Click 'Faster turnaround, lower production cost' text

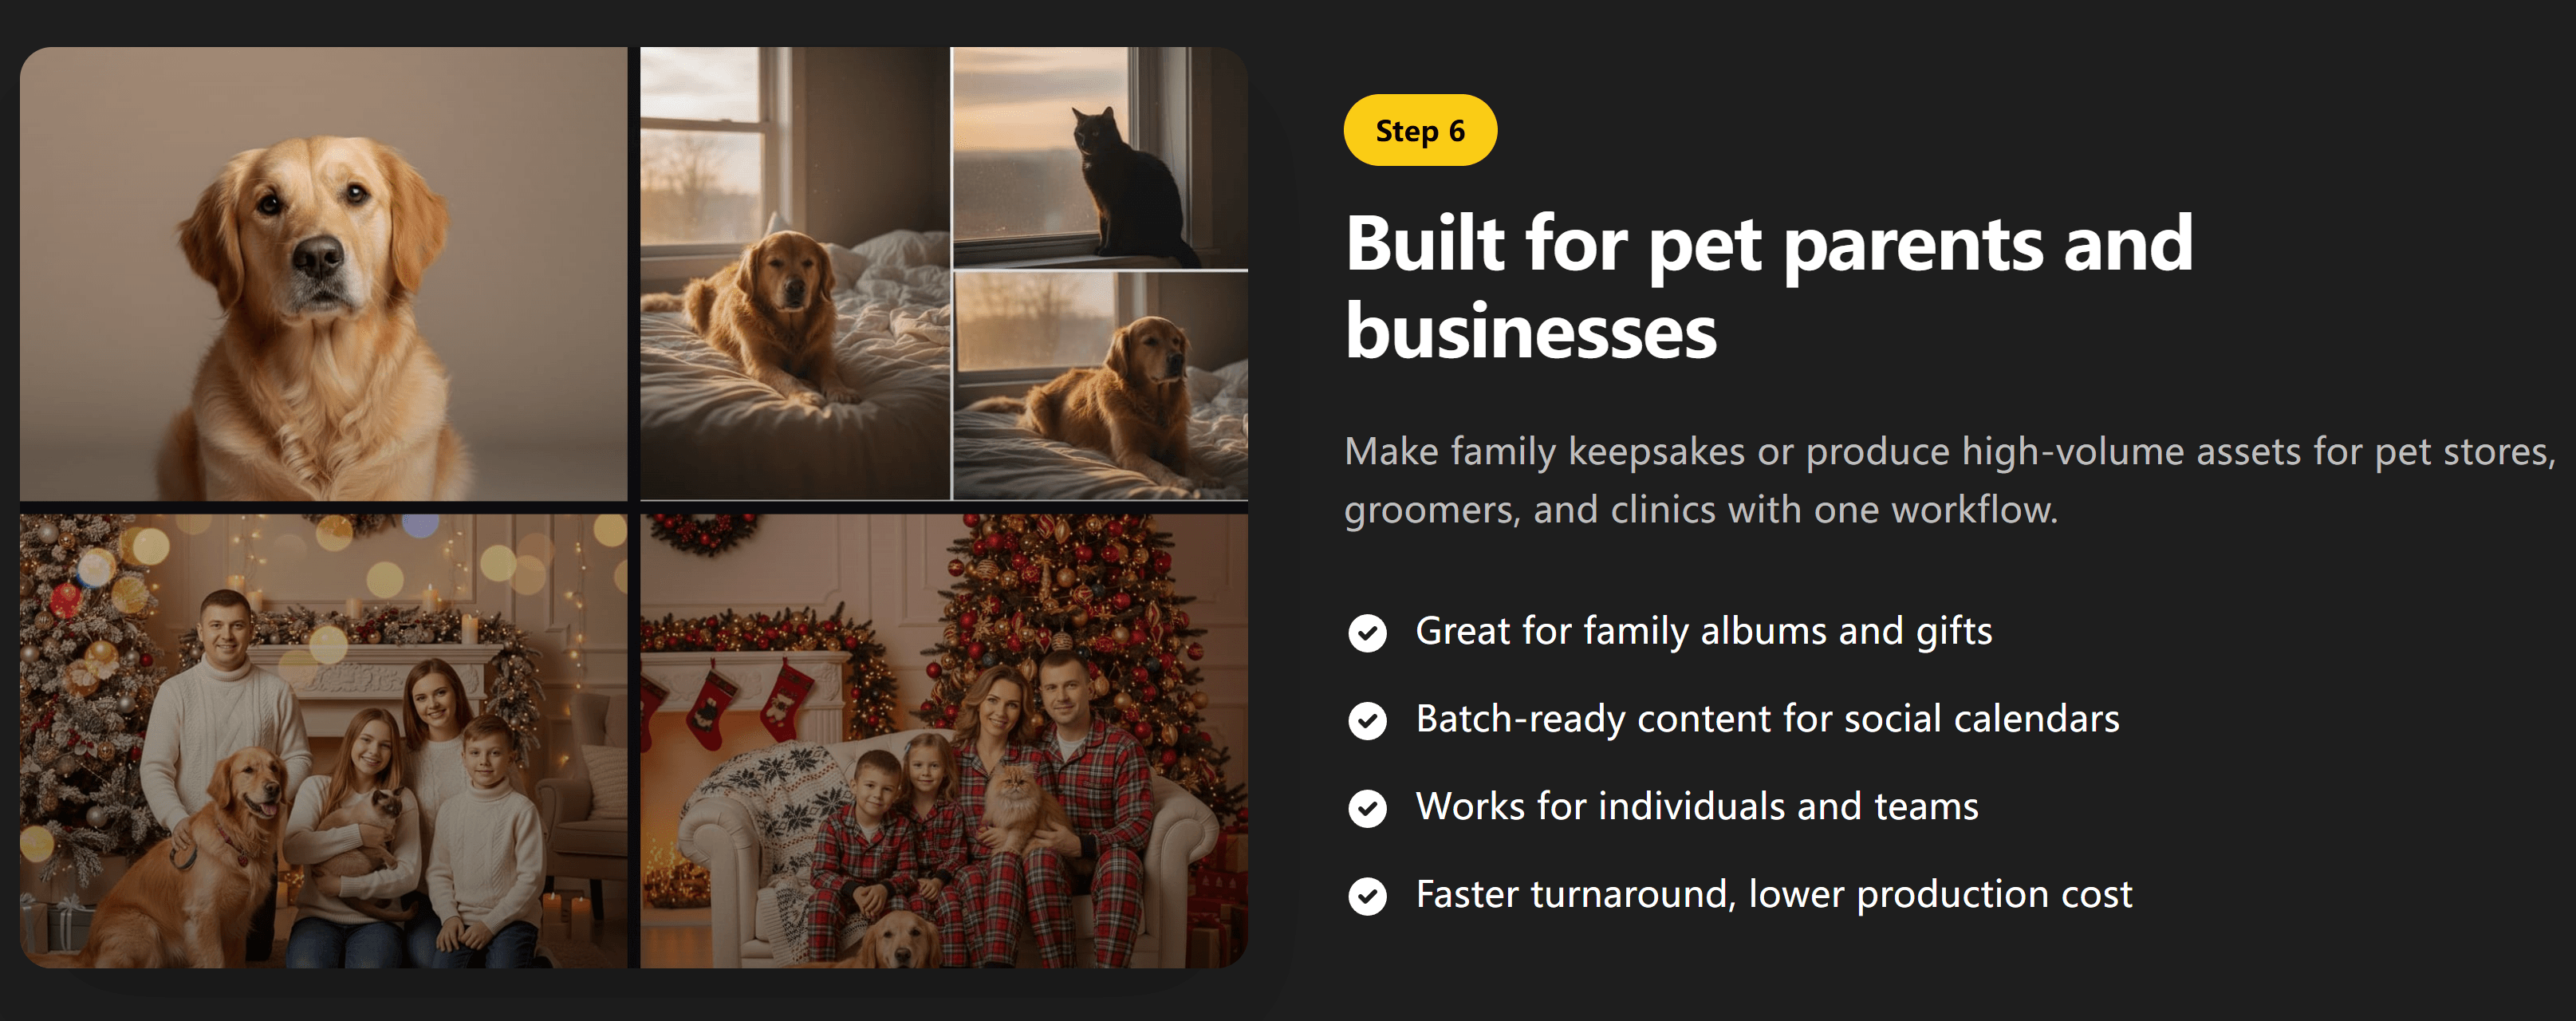coord(1774,894)
